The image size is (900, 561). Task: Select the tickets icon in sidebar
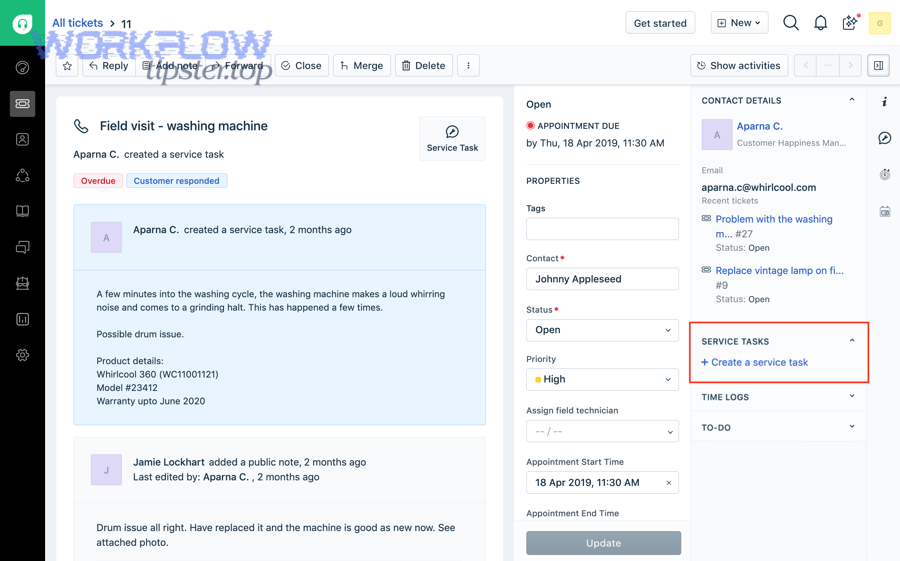click(22, 104)
